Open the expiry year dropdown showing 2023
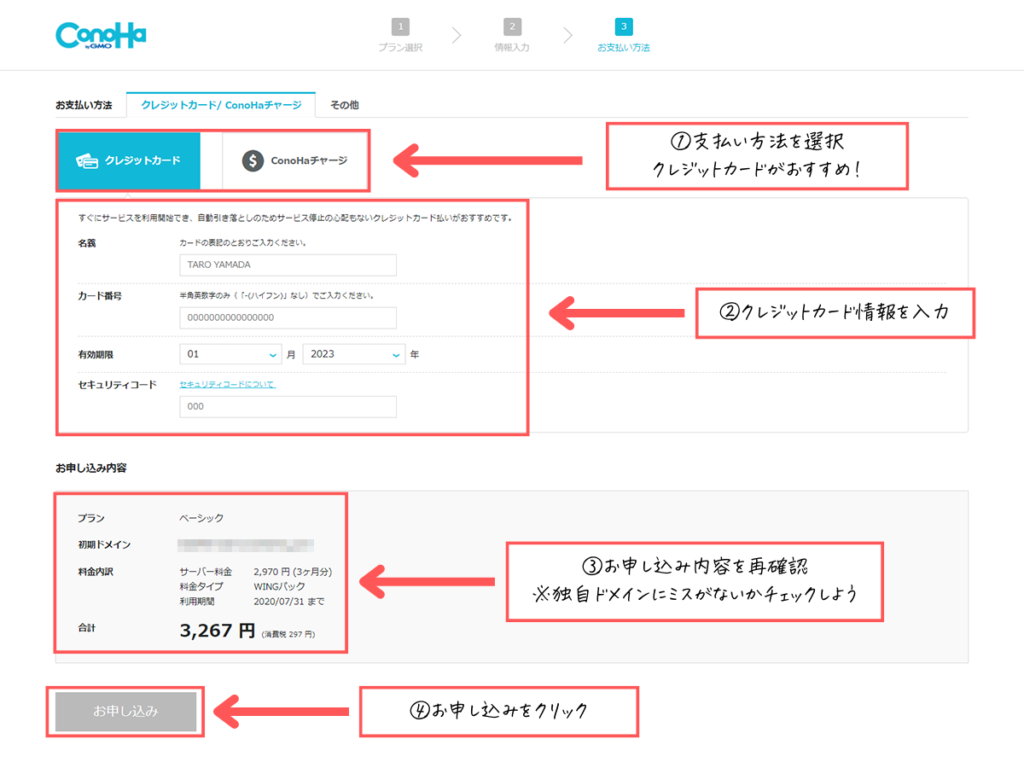This screenshot has width=1024, height=768. [x=354, y=355]
